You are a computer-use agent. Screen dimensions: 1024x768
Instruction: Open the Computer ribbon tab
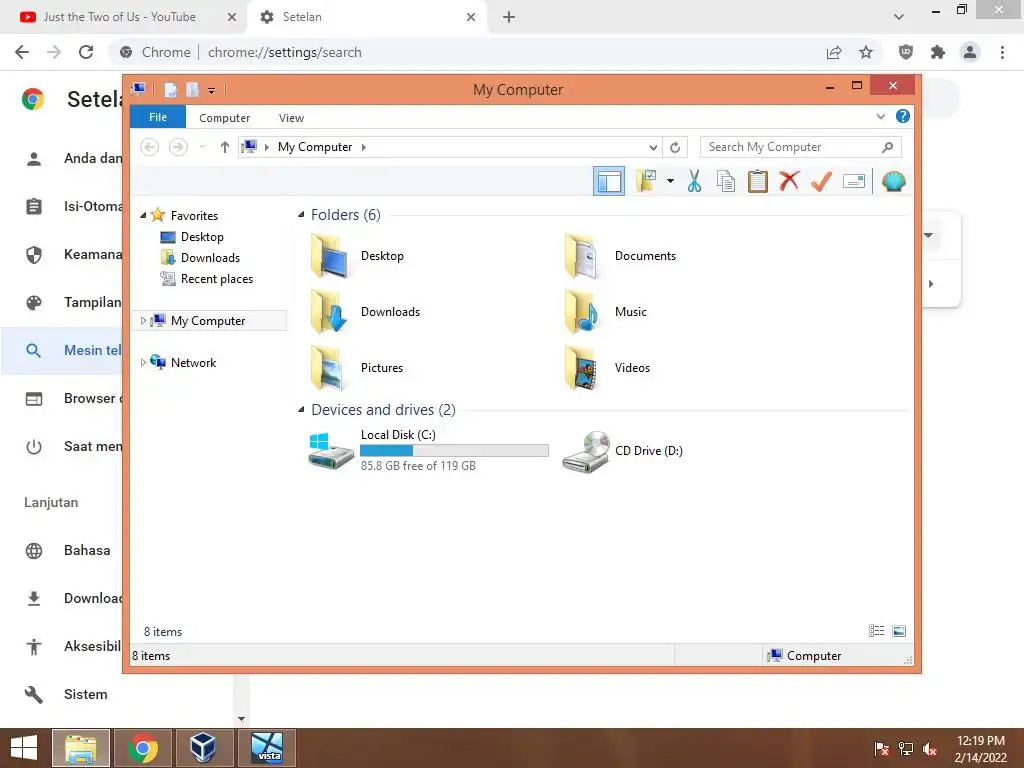pos(225,118)
